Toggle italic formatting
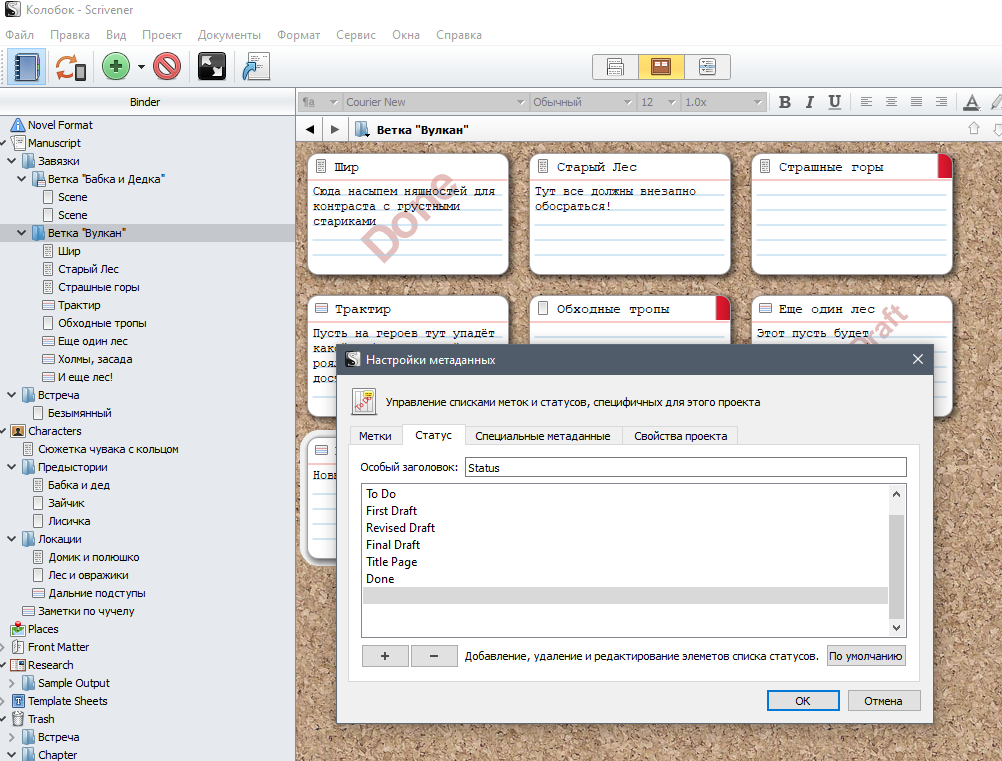The width and height of the screenshot is (1002, 761). pyautogui.click(x=809, y=102)
